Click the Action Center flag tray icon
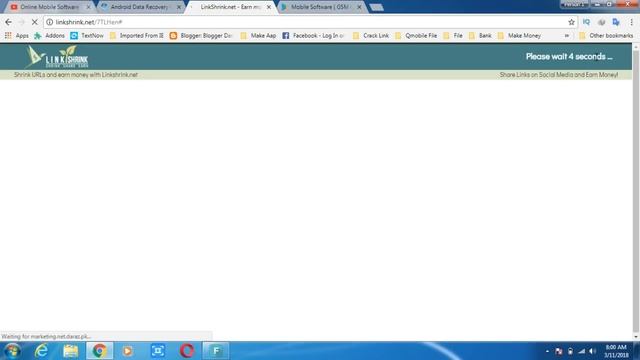Viewport: 640px width, 360px height. (559, 351)
